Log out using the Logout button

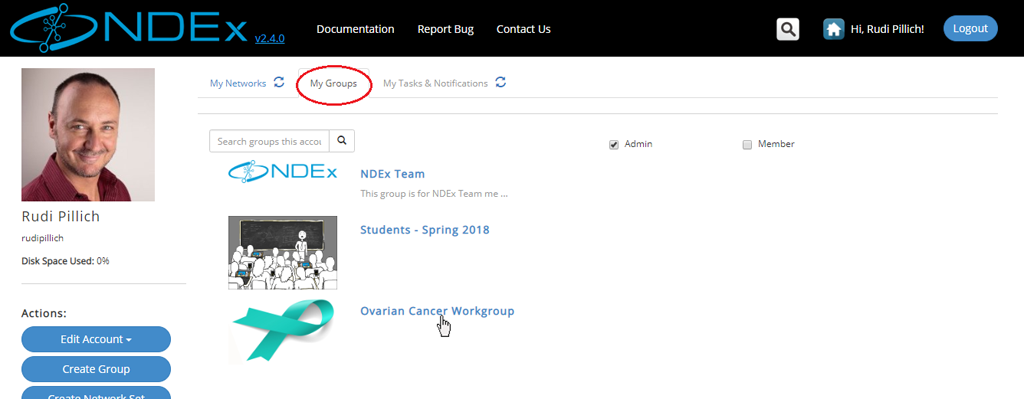(x=970, y=29)
